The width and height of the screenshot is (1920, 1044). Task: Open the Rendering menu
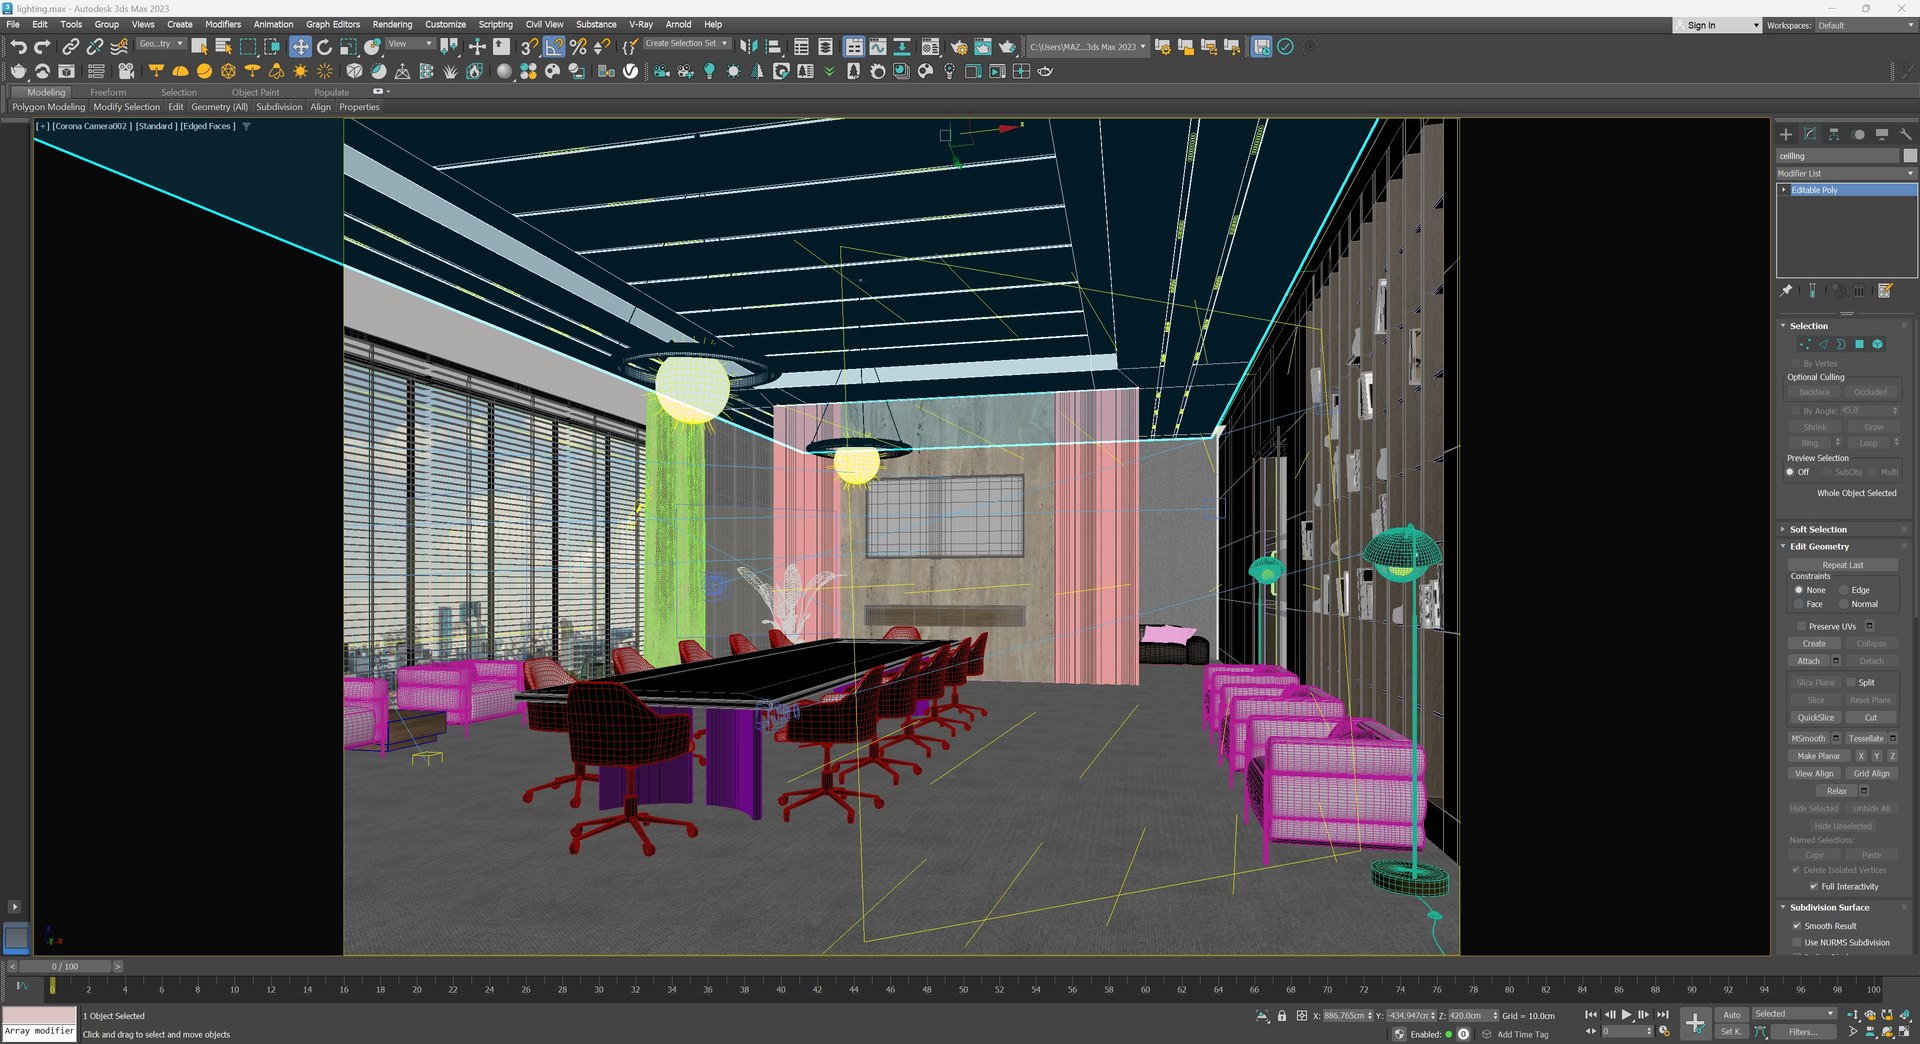392,25
